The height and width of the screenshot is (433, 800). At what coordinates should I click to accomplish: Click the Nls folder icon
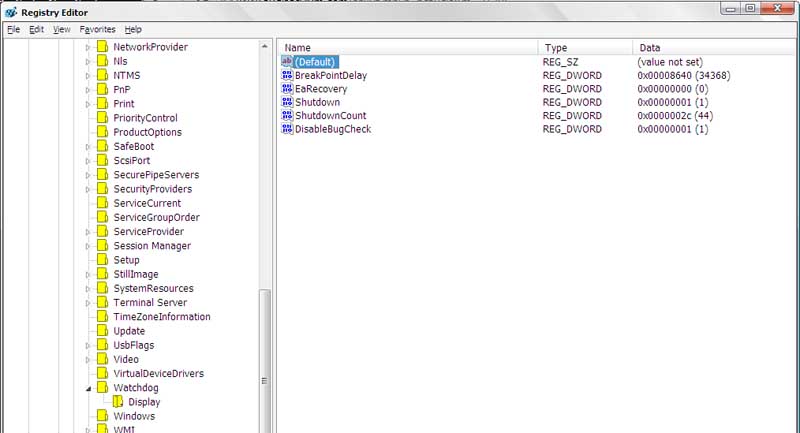[103, 61]
